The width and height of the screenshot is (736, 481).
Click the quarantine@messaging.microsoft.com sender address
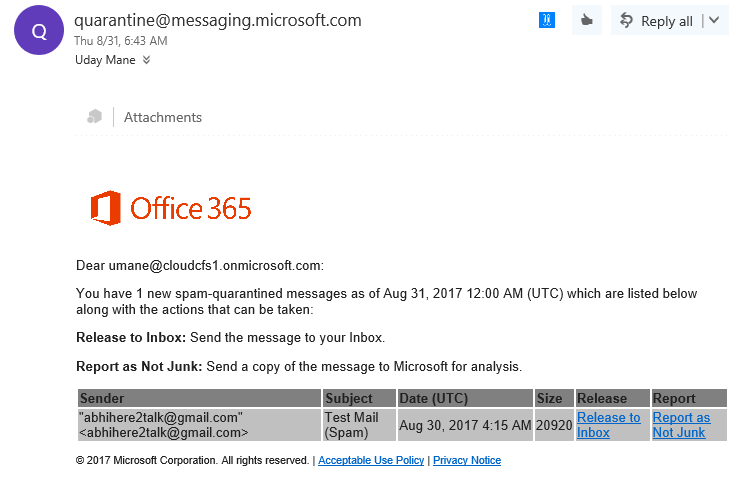[x=218, y=20]
